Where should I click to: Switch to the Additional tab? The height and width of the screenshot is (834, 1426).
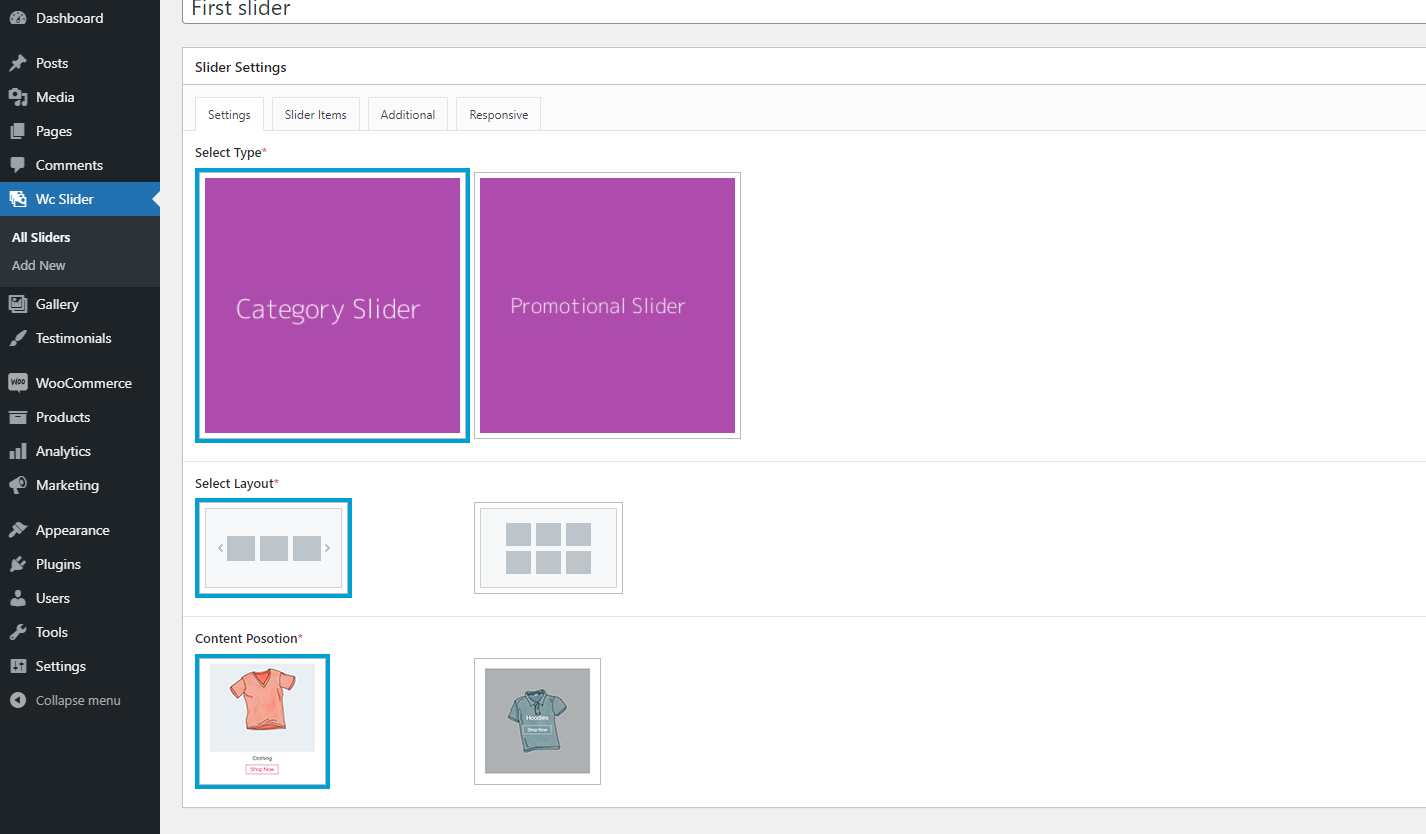point(408,115)
